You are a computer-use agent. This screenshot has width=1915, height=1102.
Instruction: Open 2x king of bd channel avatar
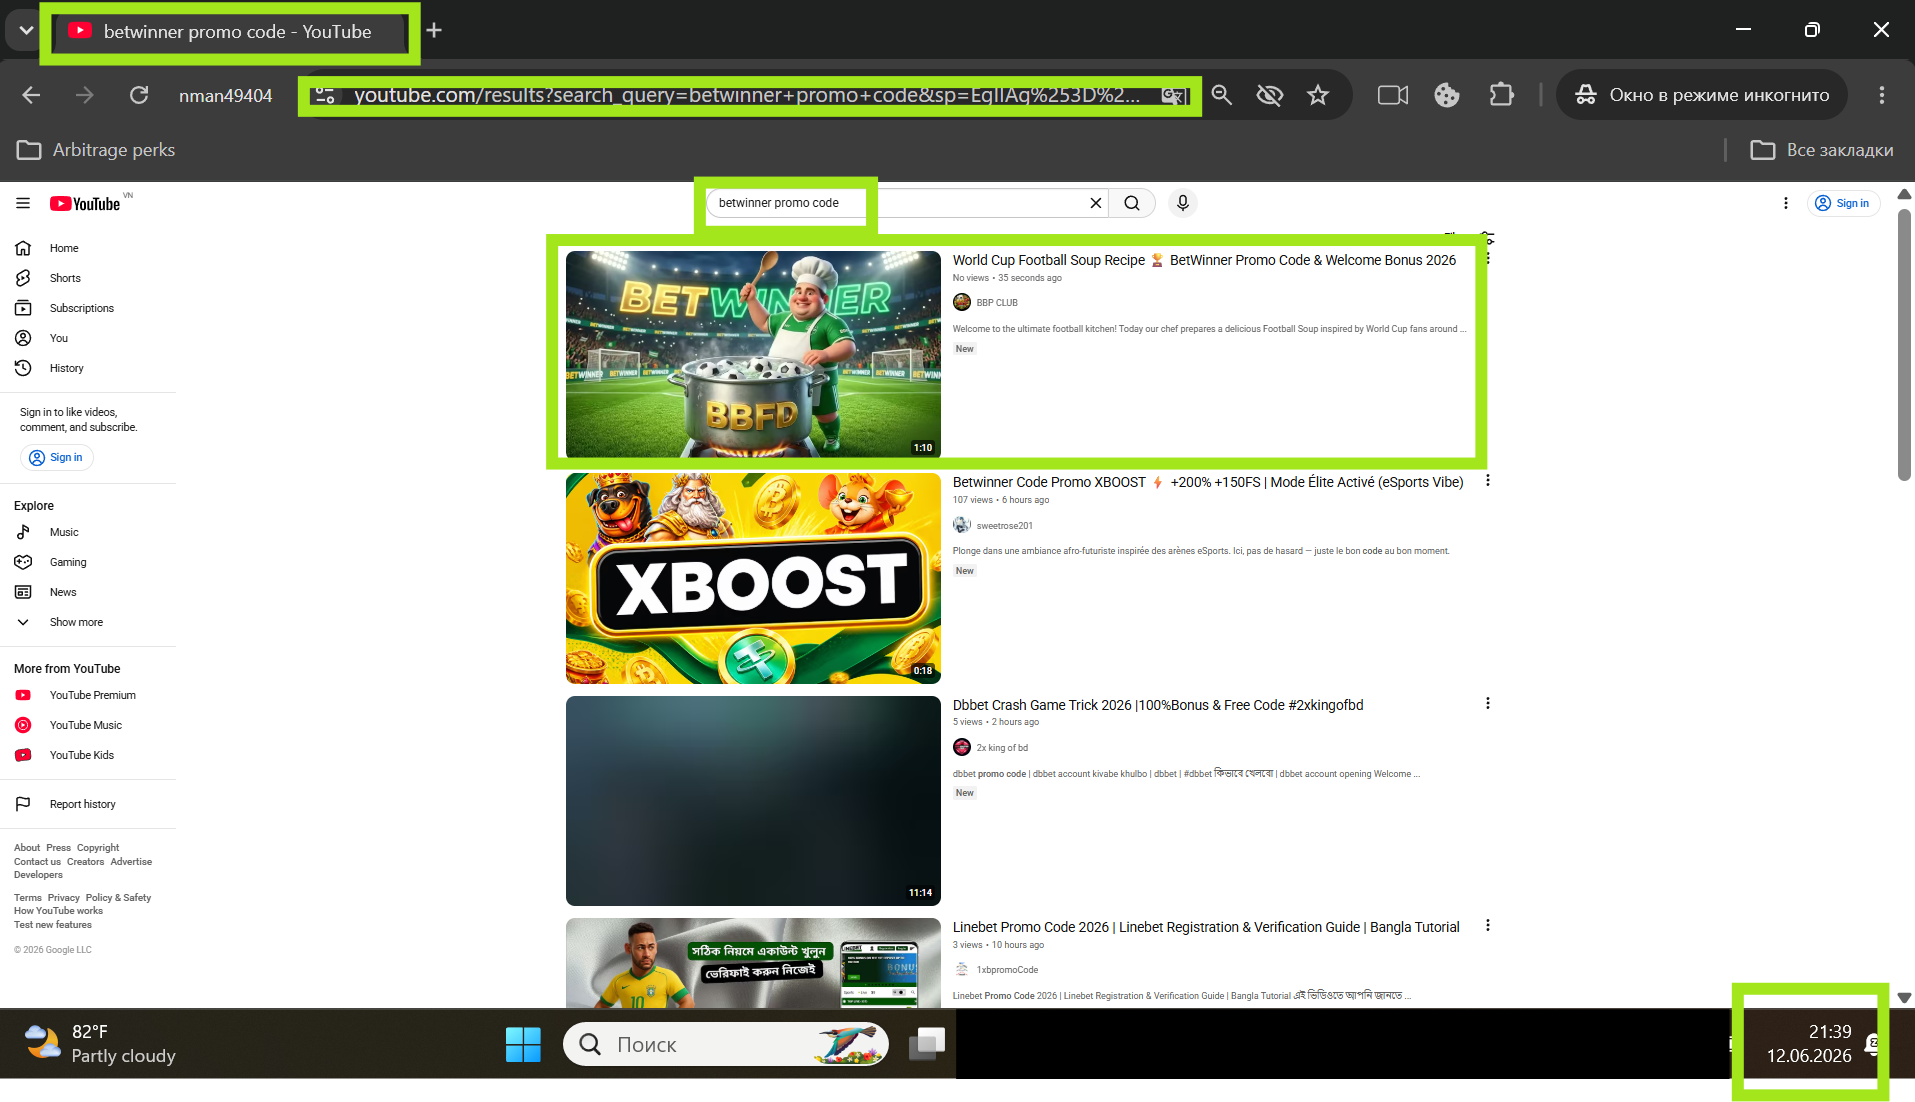tap(962, 747)
